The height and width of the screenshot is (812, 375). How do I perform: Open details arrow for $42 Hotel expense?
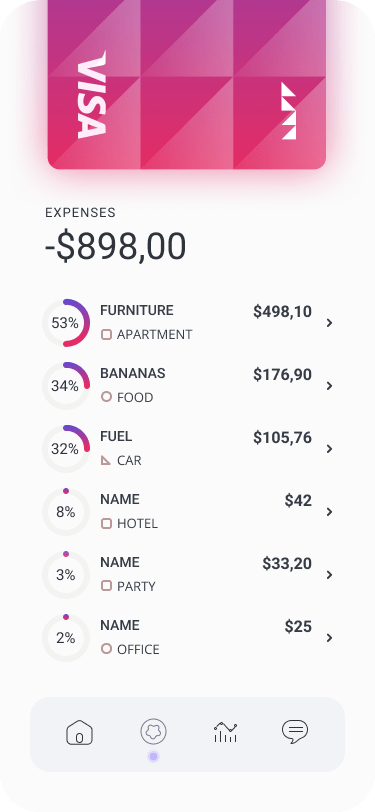(329, 512)
